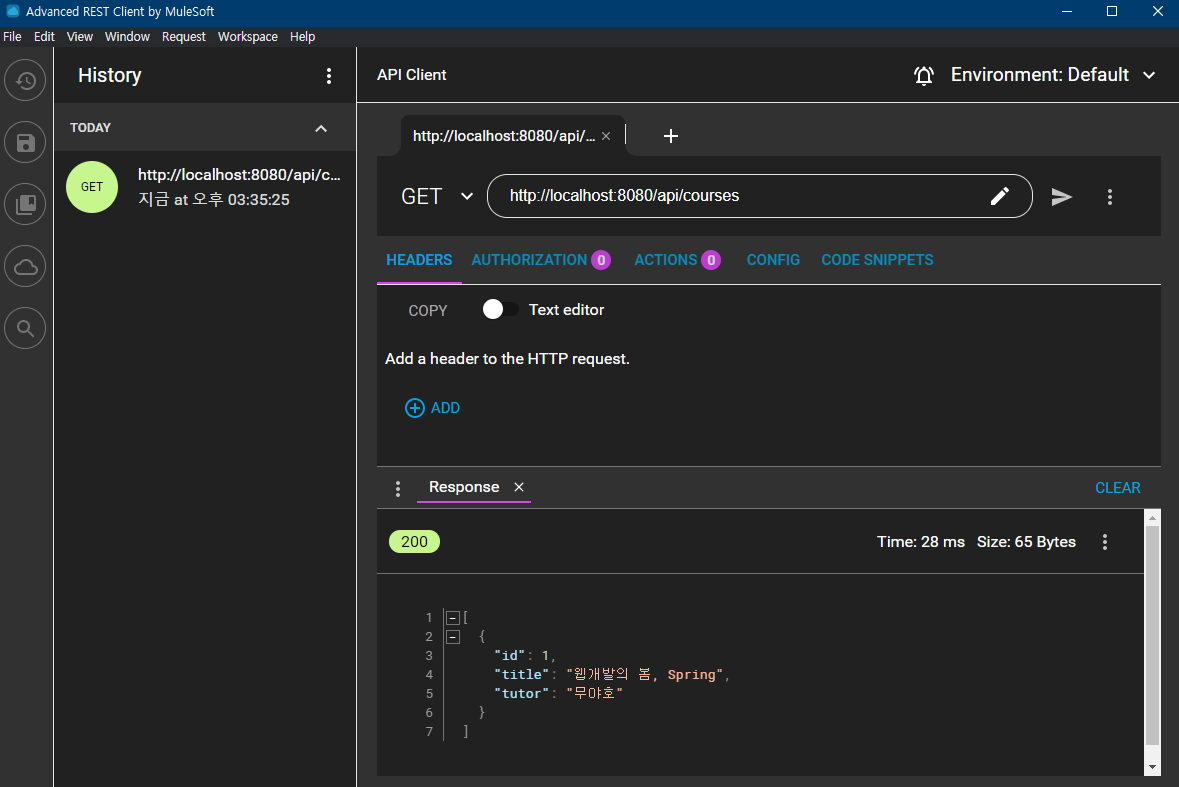
Task: Open the request three-dot options menu
Action: point(1110,197)
